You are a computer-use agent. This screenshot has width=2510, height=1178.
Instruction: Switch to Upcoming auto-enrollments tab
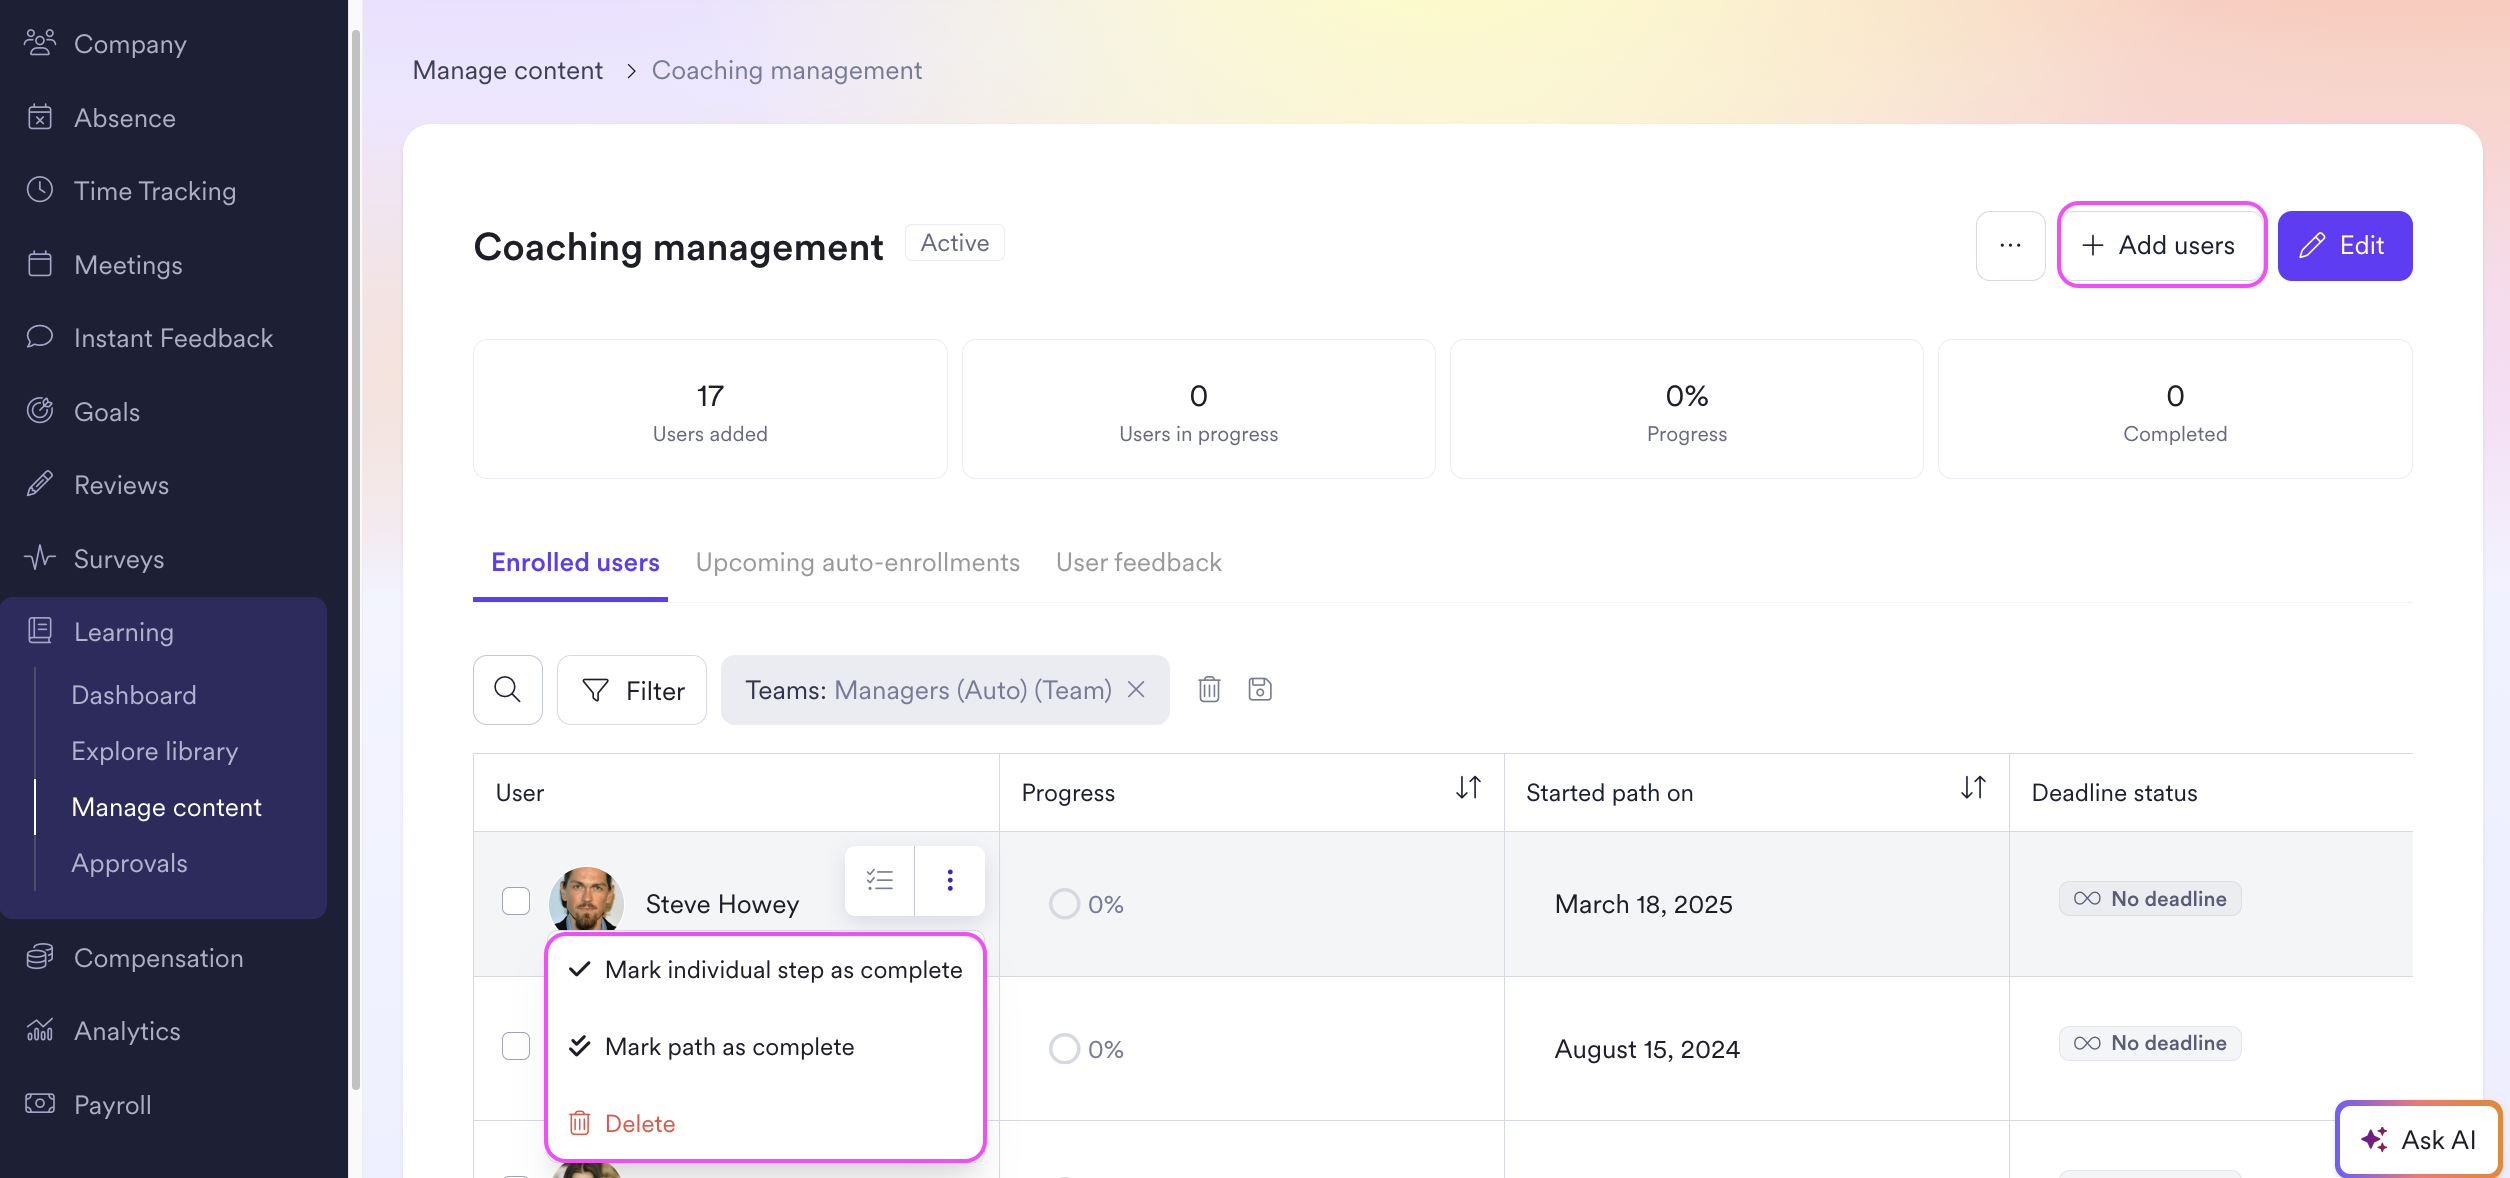pyautogui.click(x=857, y=562)
